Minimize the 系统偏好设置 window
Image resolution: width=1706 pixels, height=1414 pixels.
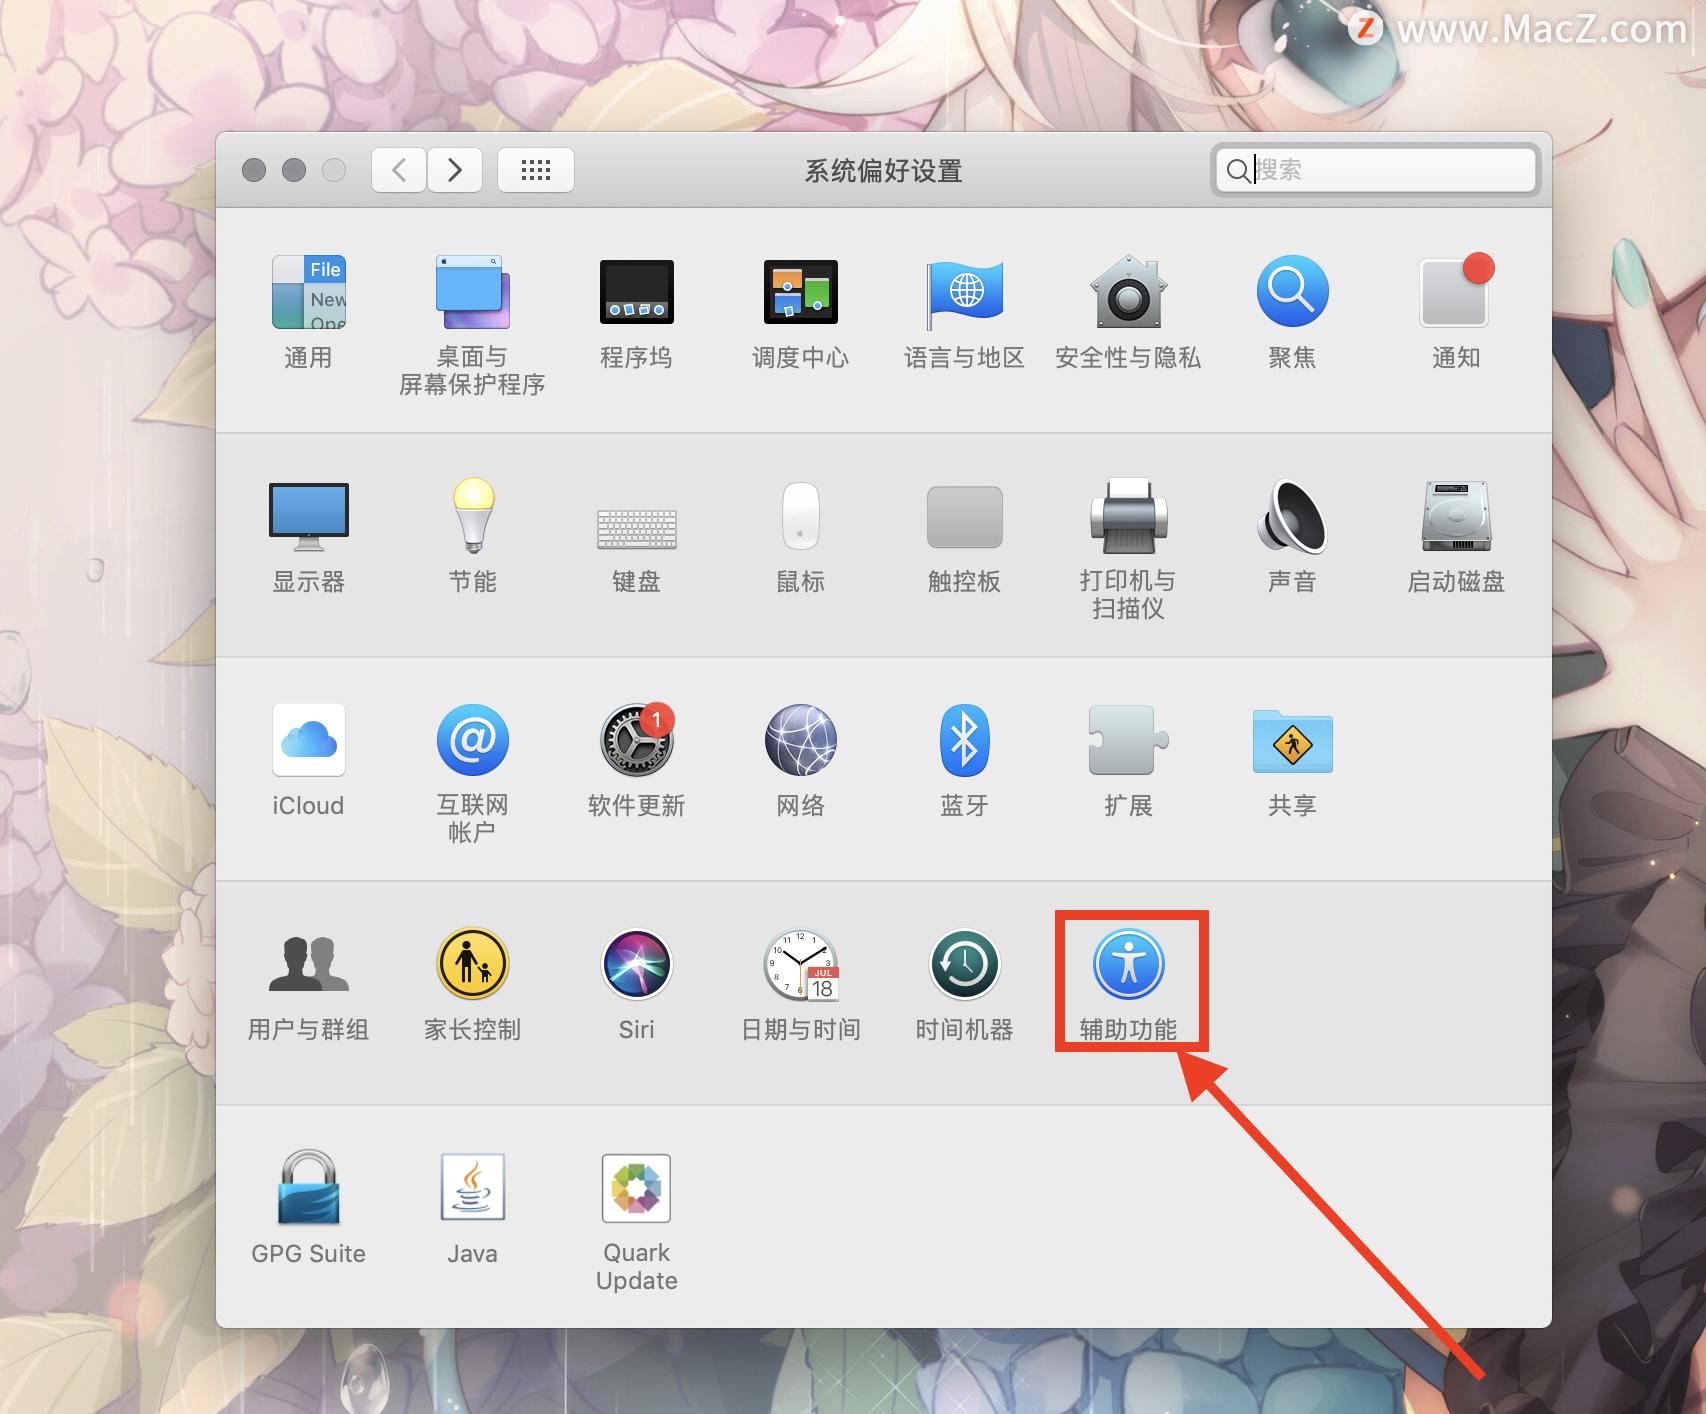(x=294, y=170)
